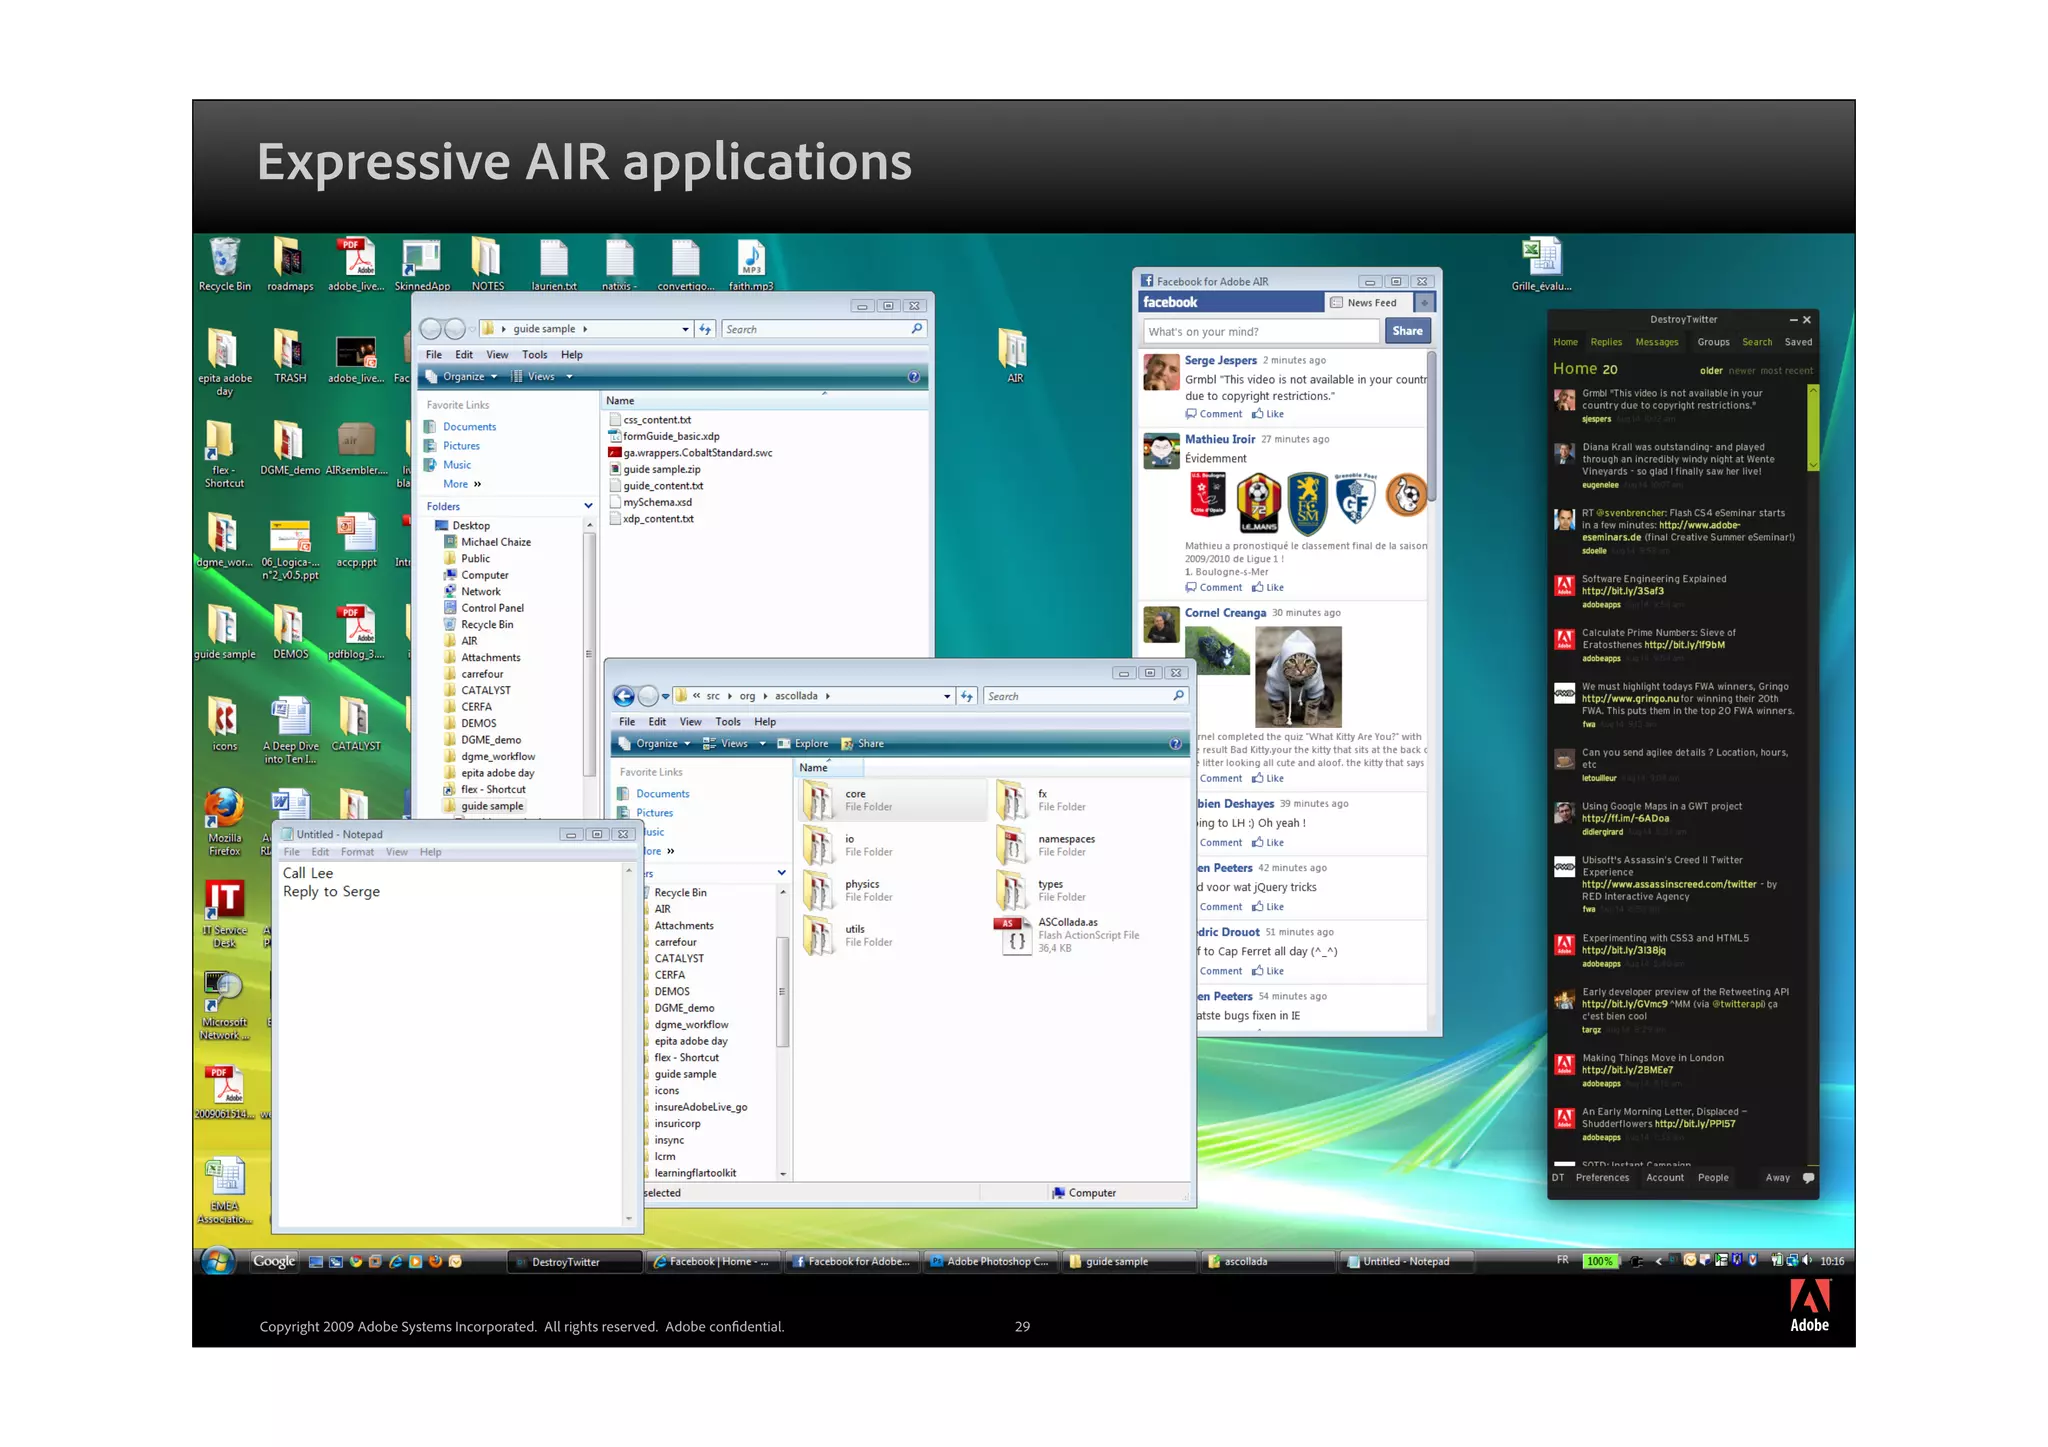Switch to Adobe Photoshop taskbar button
Viewport: 2048px width, 1447px height.
[990, 1262]
